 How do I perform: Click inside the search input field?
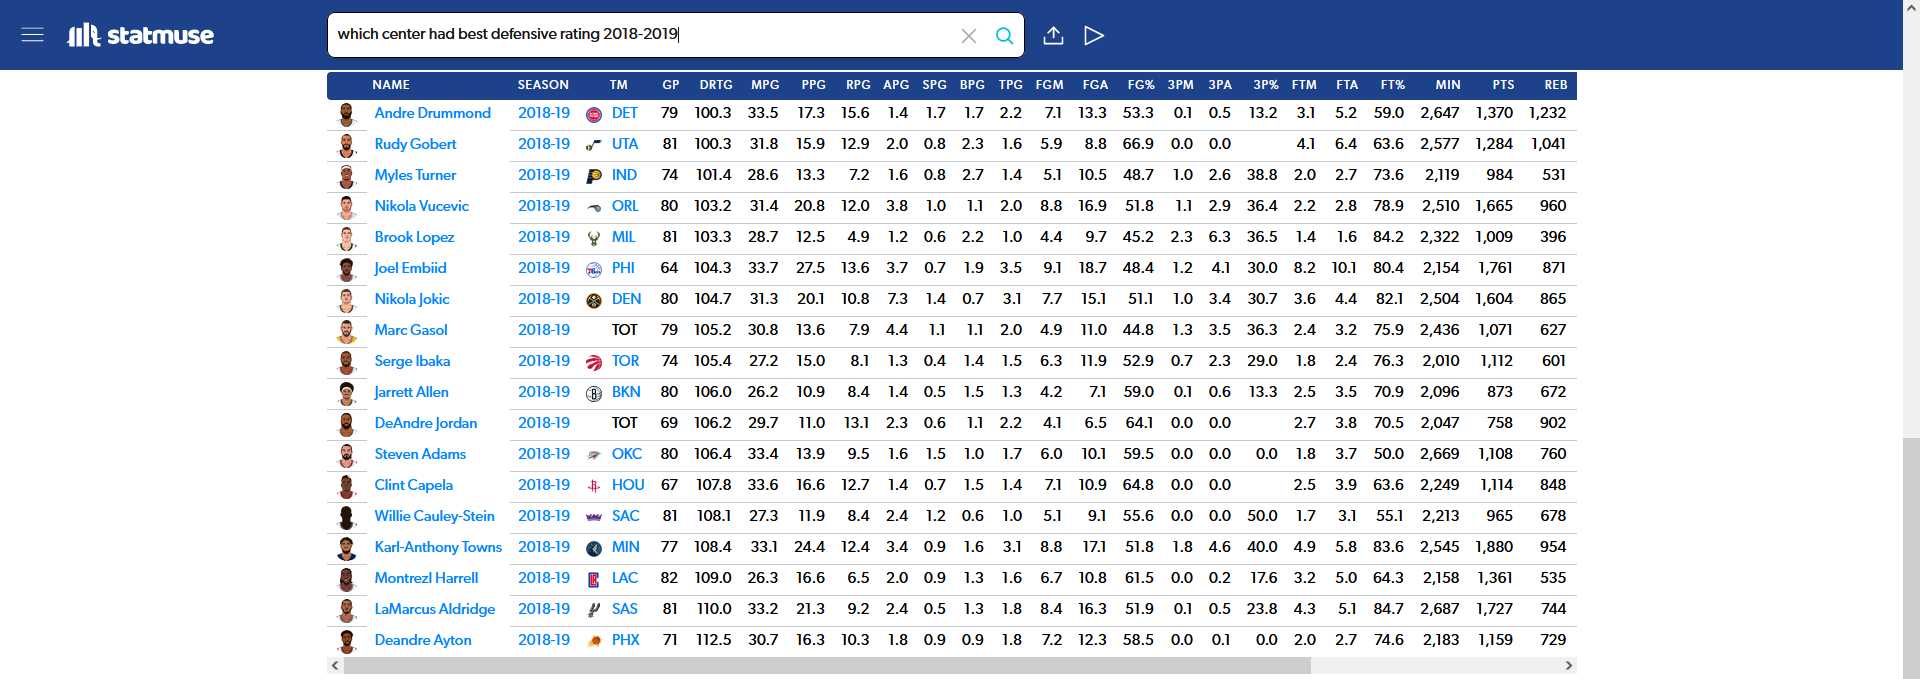[x=640, y=35]
